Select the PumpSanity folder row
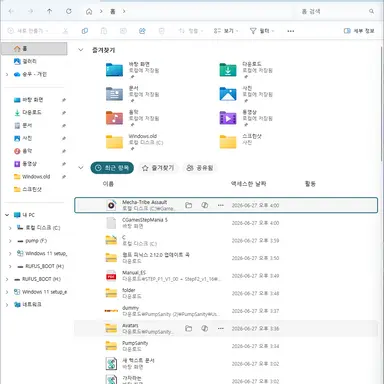 point(226,346)
